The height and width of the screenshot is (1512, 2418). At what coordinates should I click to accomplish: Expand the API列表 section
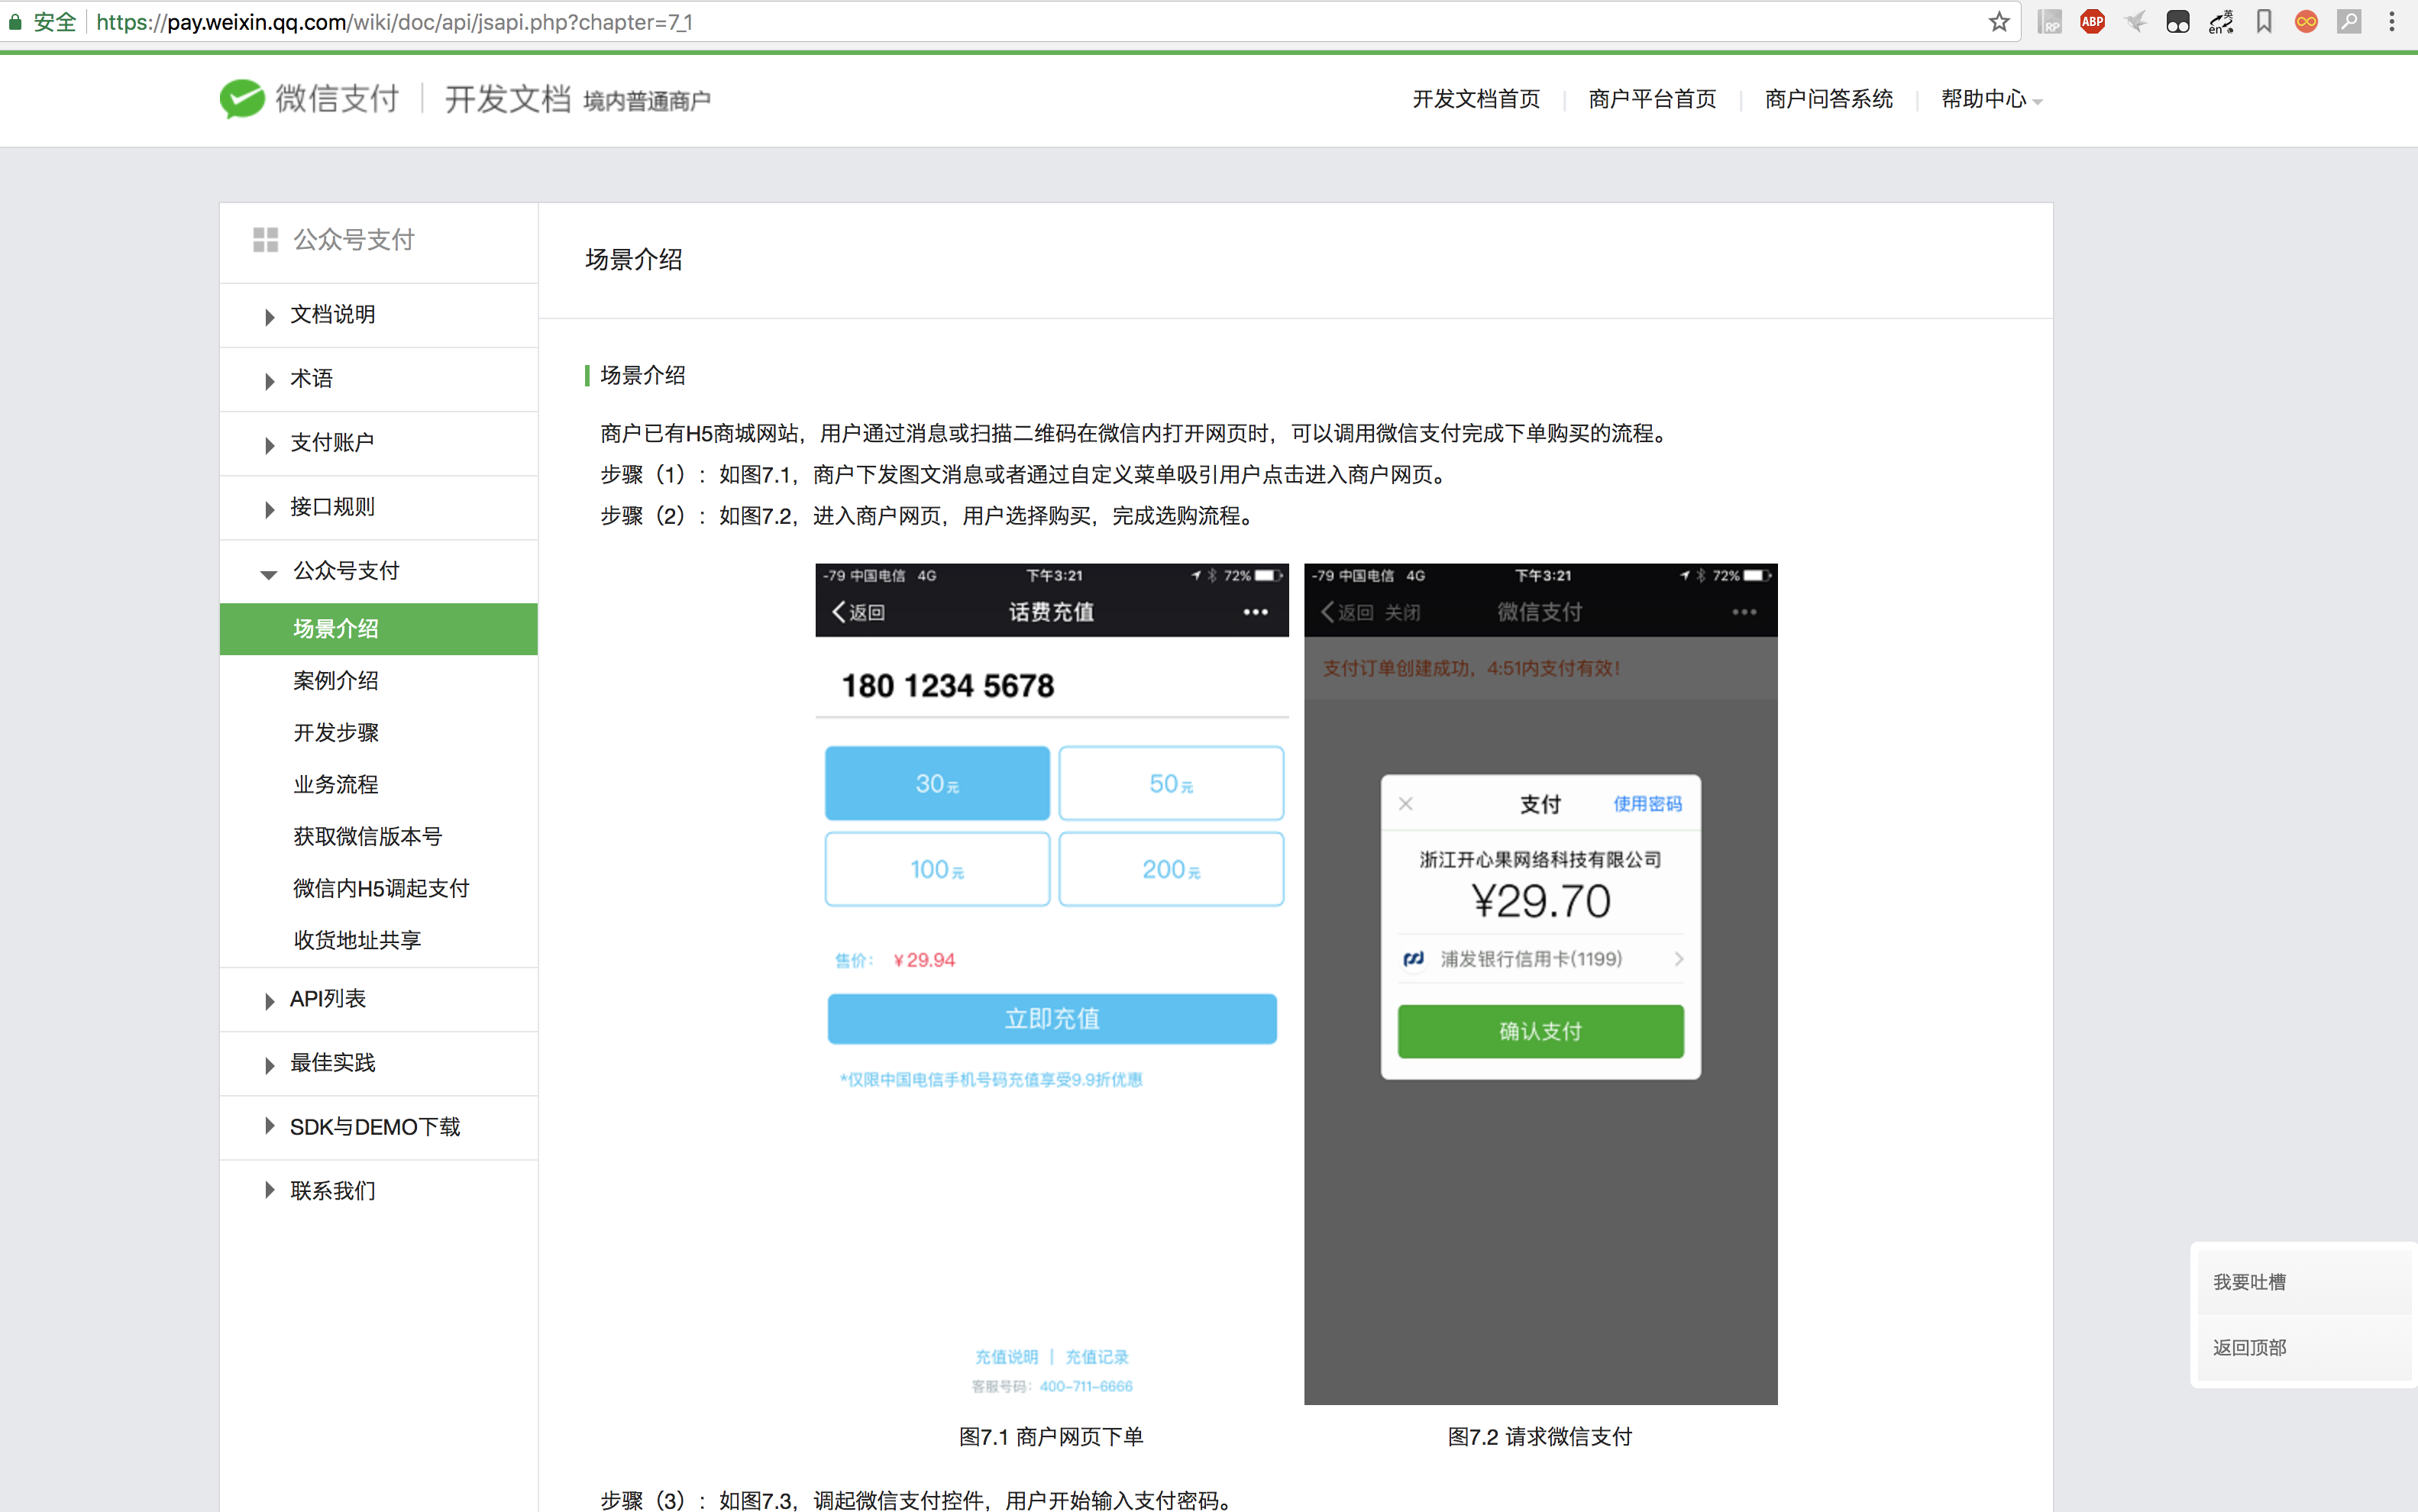click(x=379, y=999)
